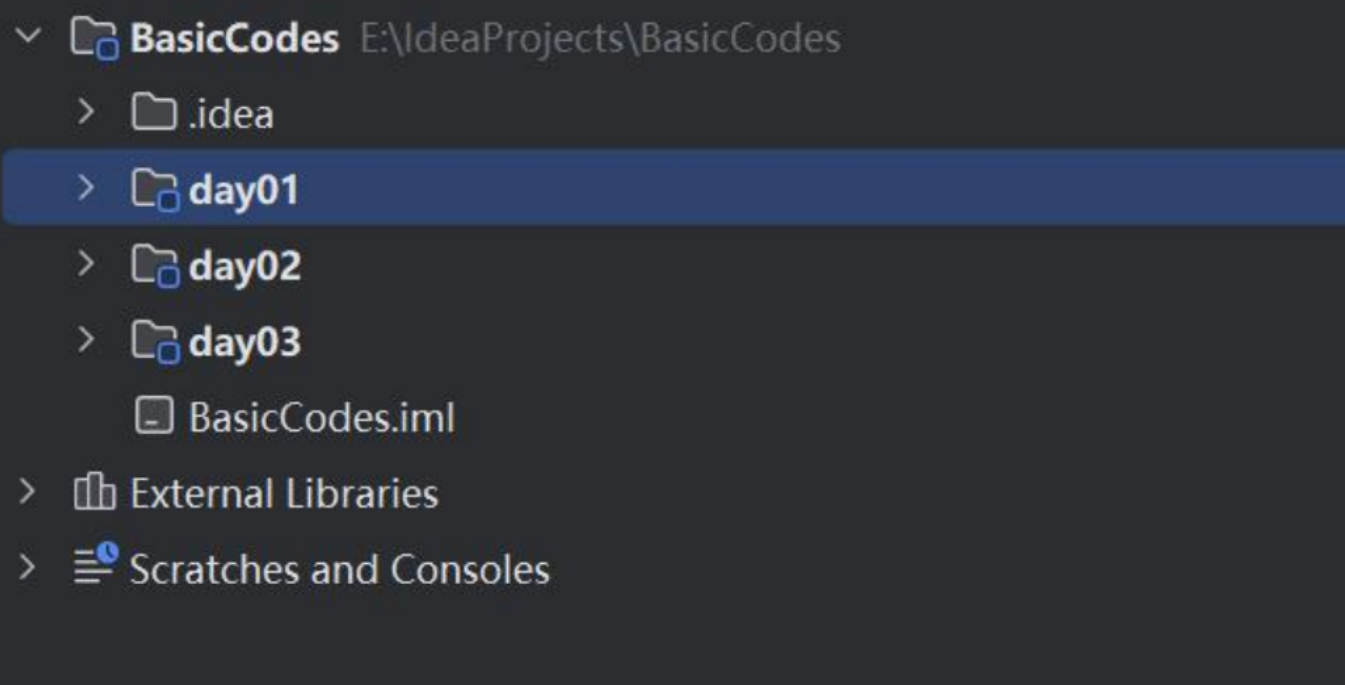Click the .idea folder icon
The height and width of the screenshot is (685, 1345).
(155, 113)
